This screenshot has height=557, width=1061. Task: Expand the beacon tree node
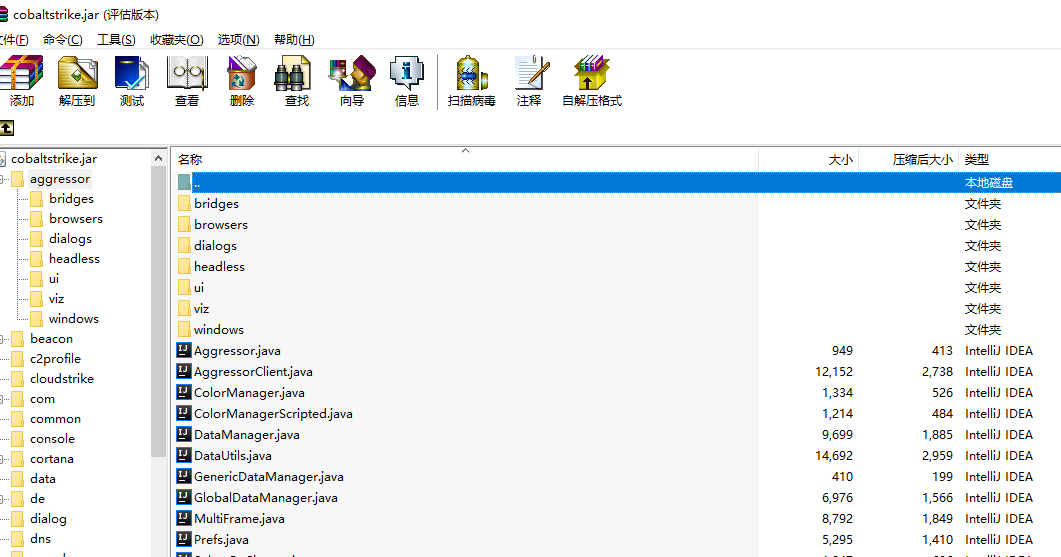pos(2,339)
